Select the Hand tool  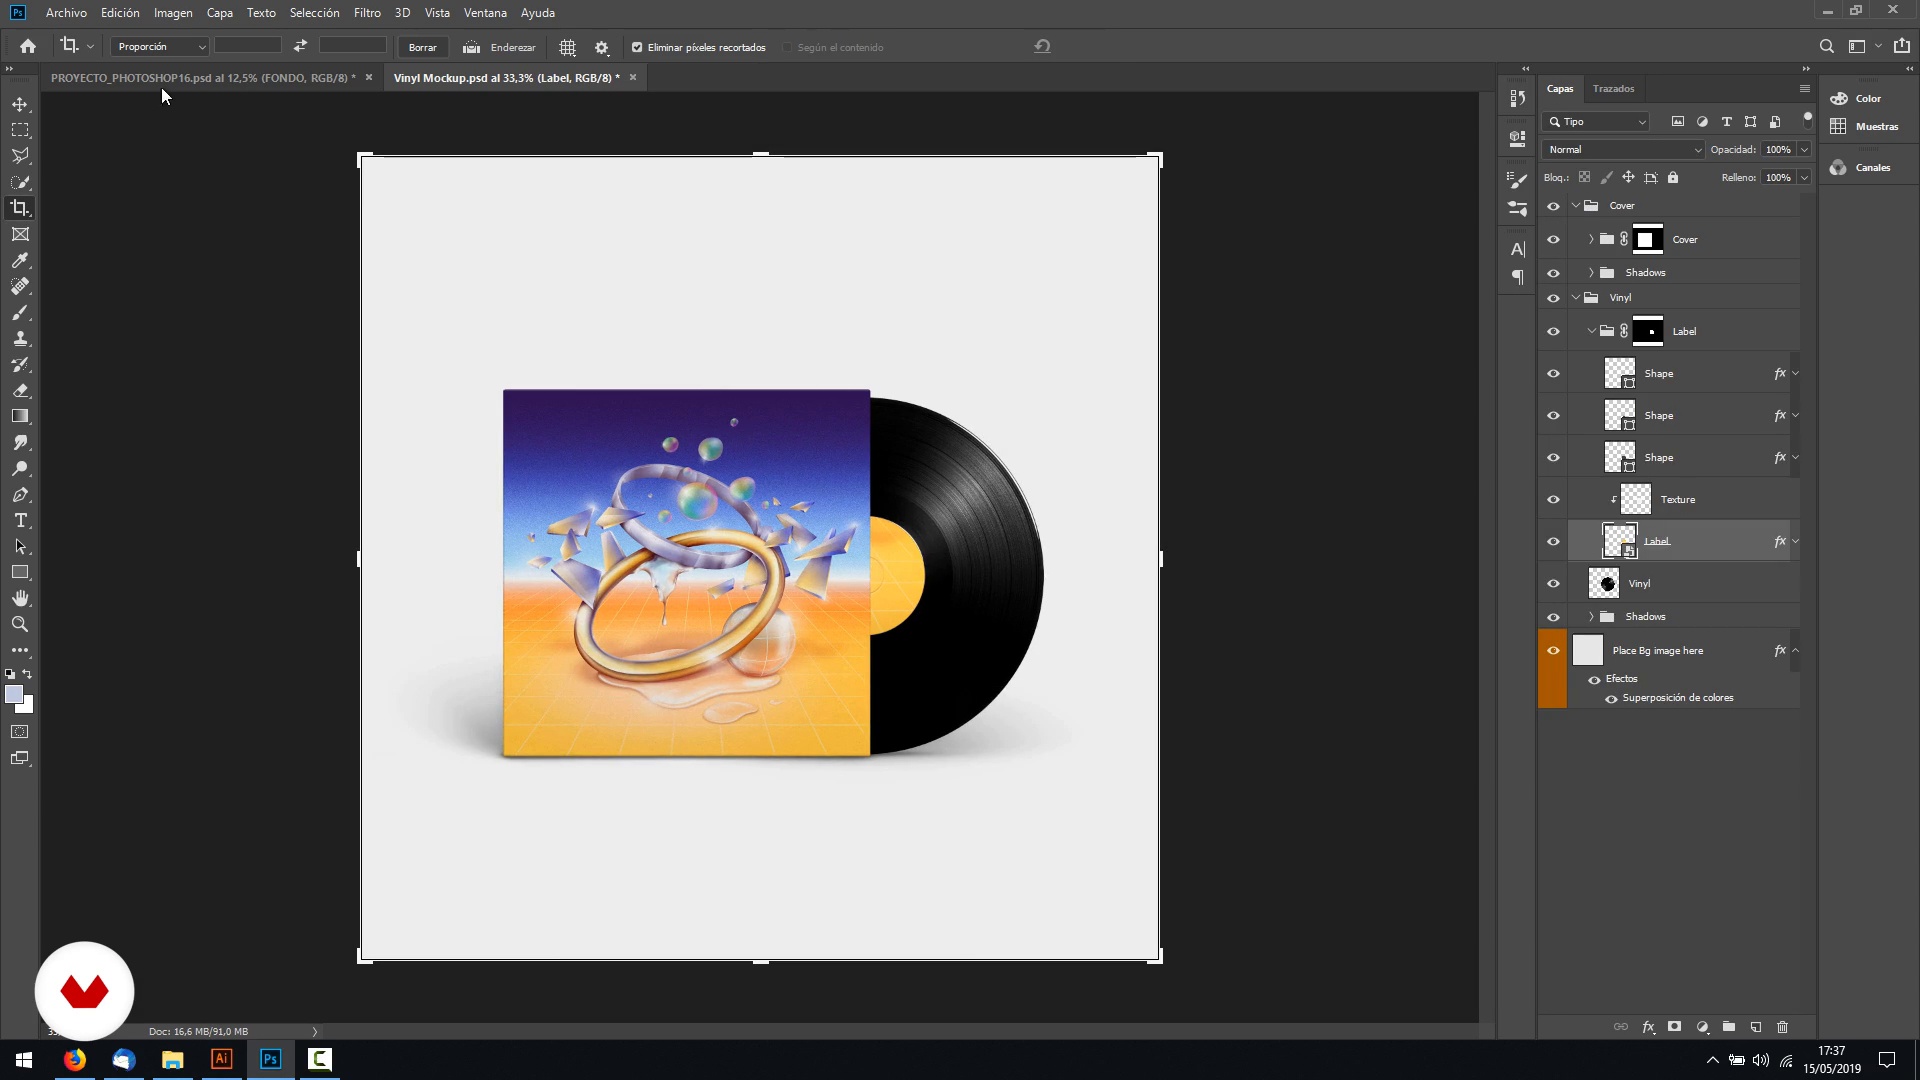pyautogui.click(x=20, y=598)
